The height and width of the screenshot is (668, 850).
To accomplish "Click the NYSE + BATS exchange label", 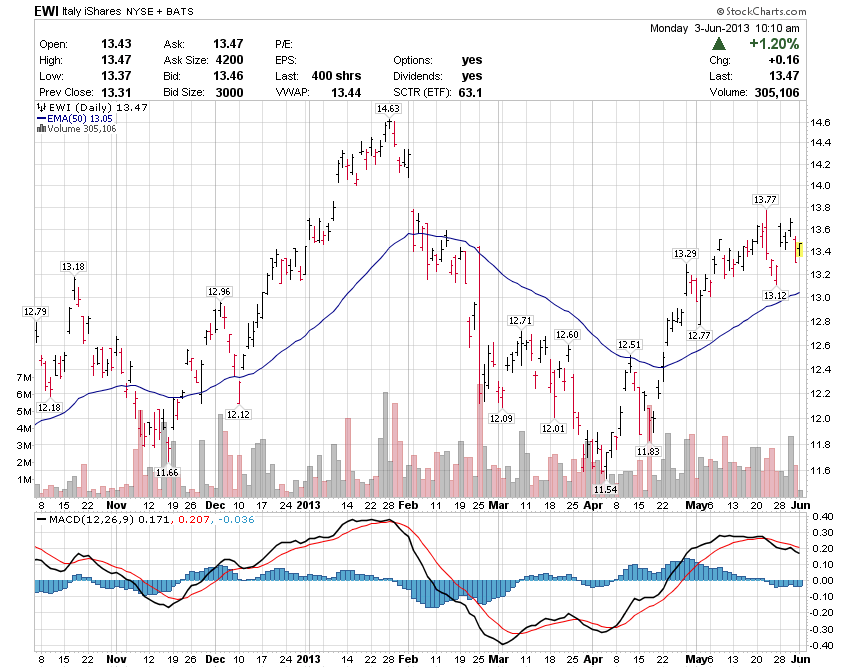I will coord(160,11).
